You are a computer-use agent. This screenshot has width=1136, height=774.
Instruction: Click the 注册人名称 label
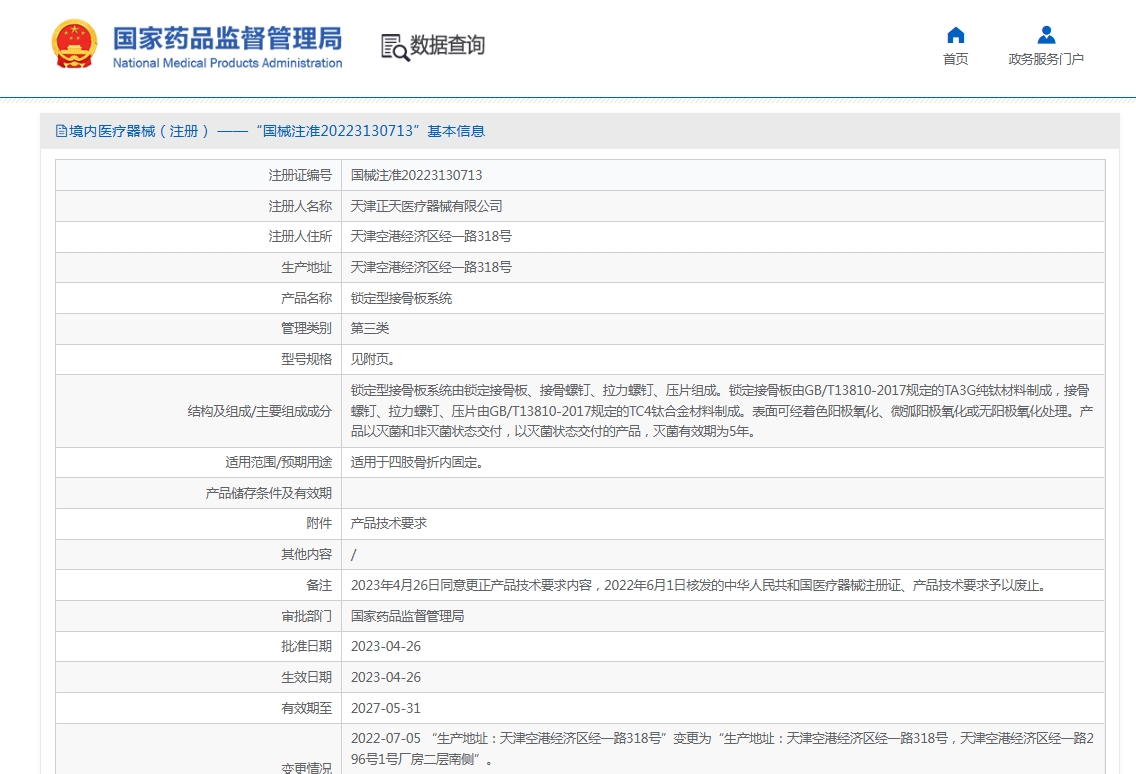[x=300, y=207]
